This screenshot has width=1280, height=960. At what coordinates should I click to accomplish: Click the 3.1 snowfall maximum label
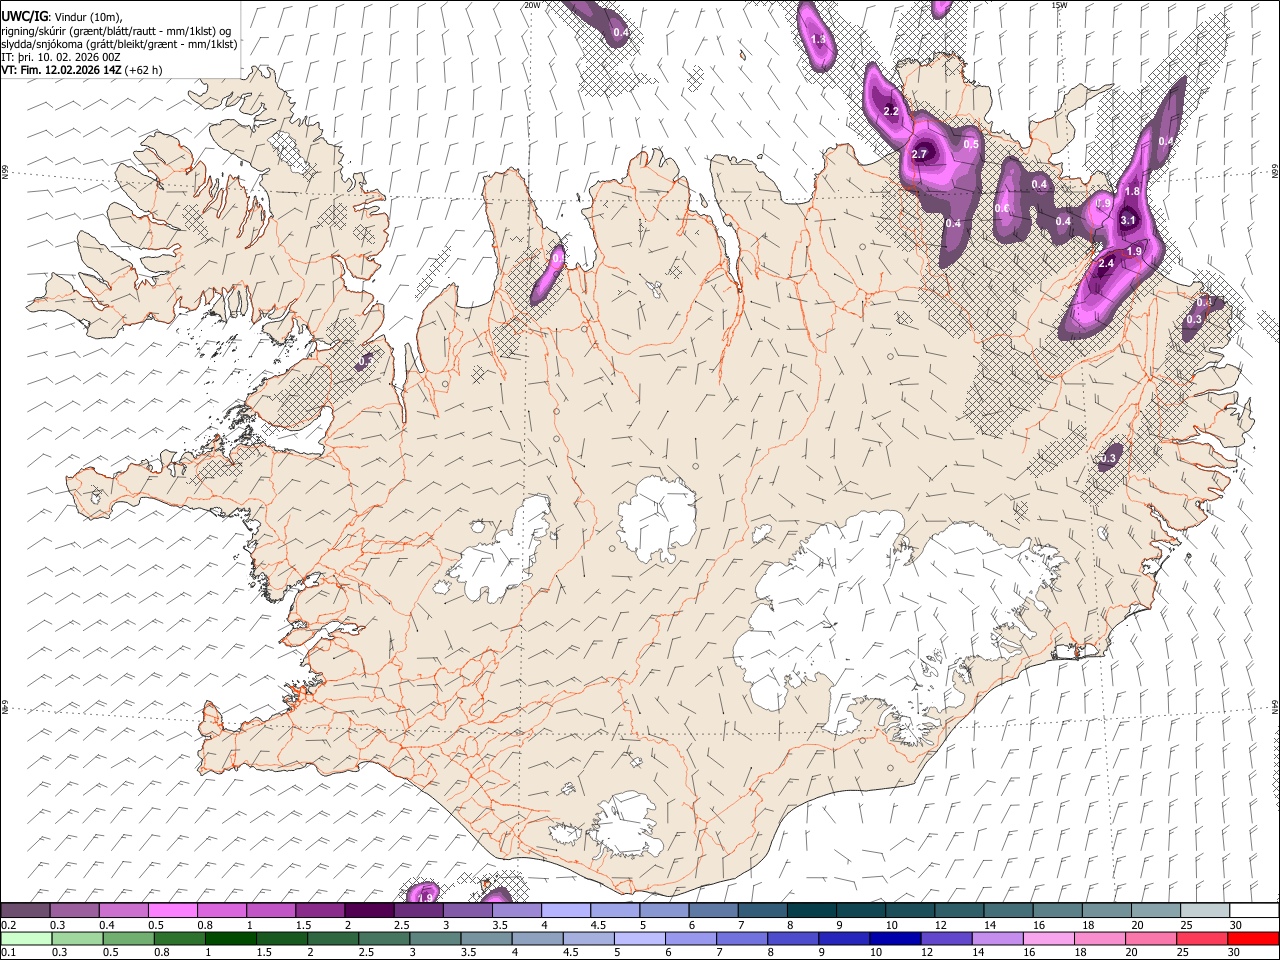[x=1128, y=220]
